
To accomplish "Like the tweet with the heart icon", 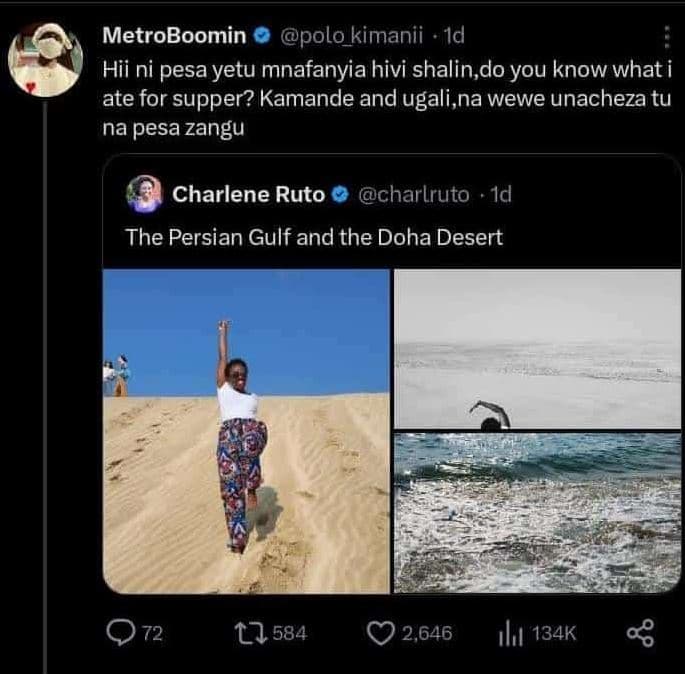I will (381, 632).
